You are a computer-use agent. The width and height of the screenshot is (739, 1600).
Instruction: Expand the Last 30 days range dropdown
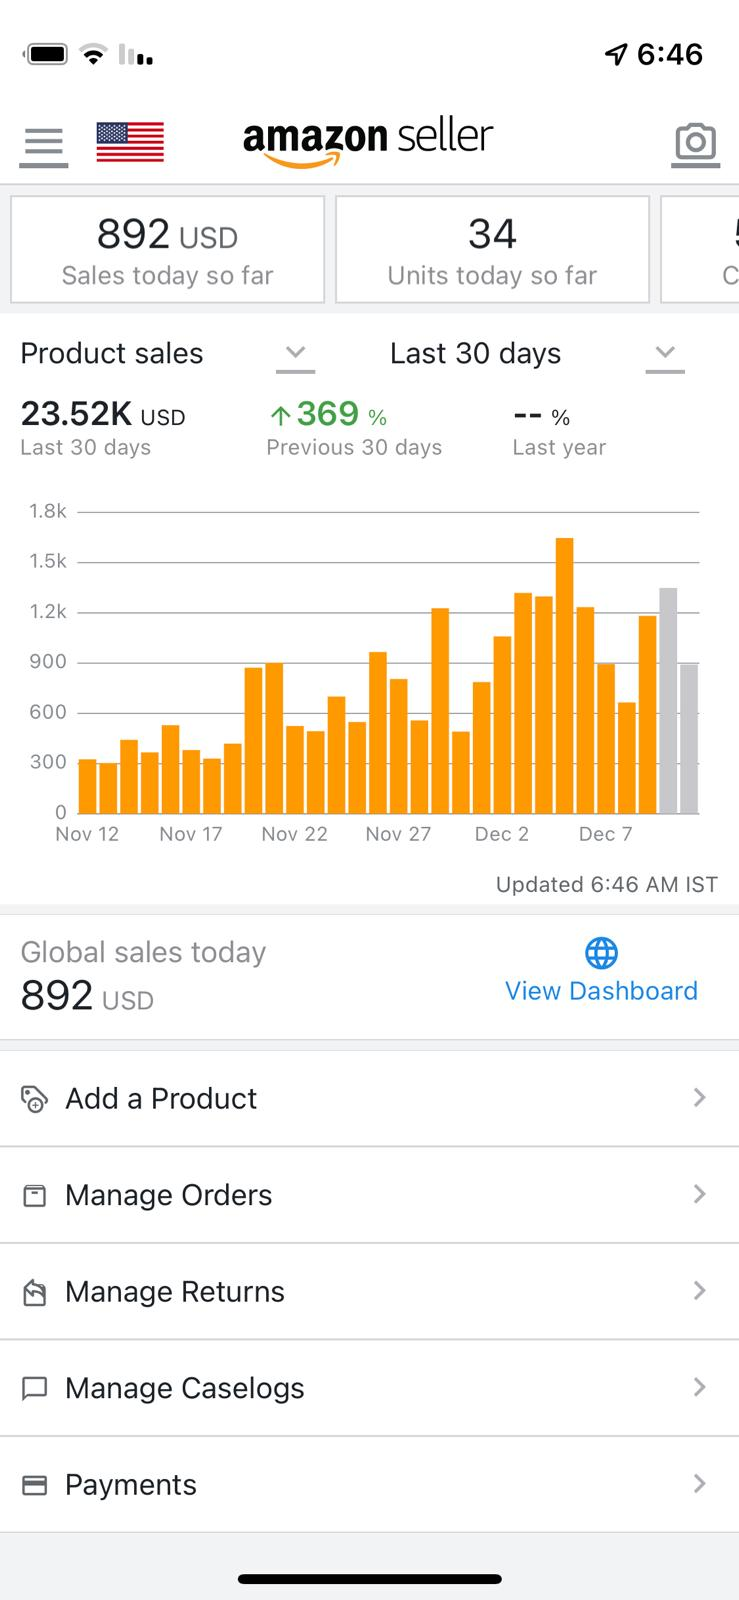click(x=665, y=354)
